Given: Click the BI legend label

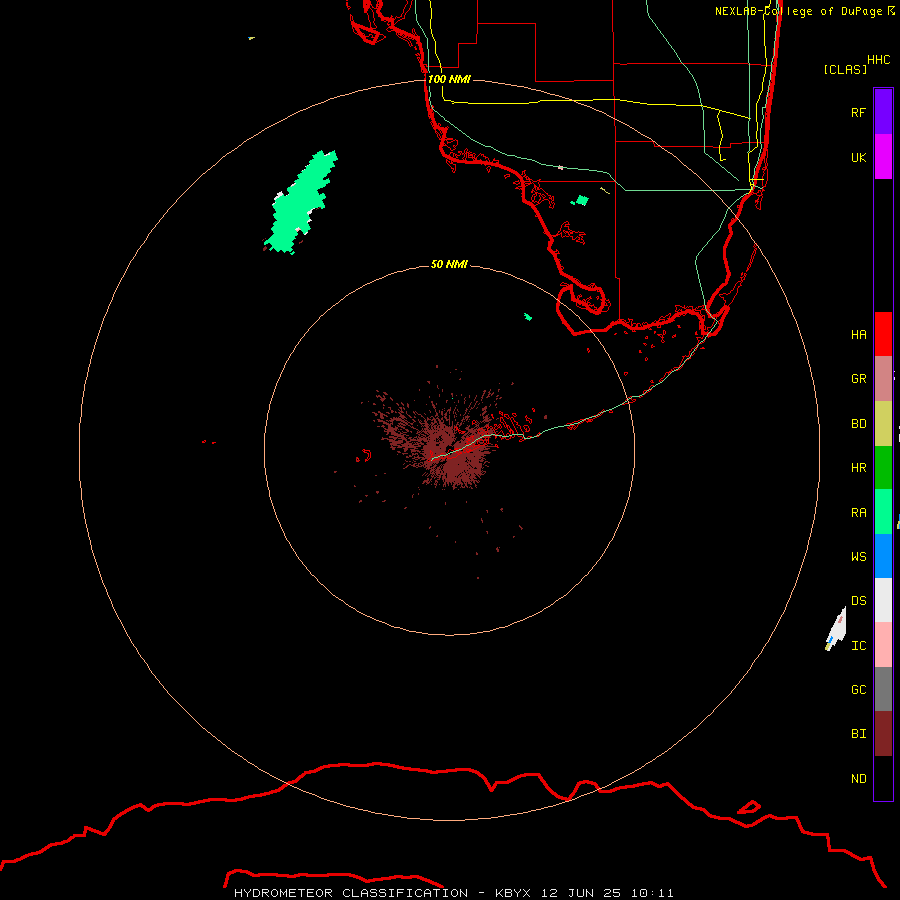Looking at the screenshot, I should [x=858, y=734].
